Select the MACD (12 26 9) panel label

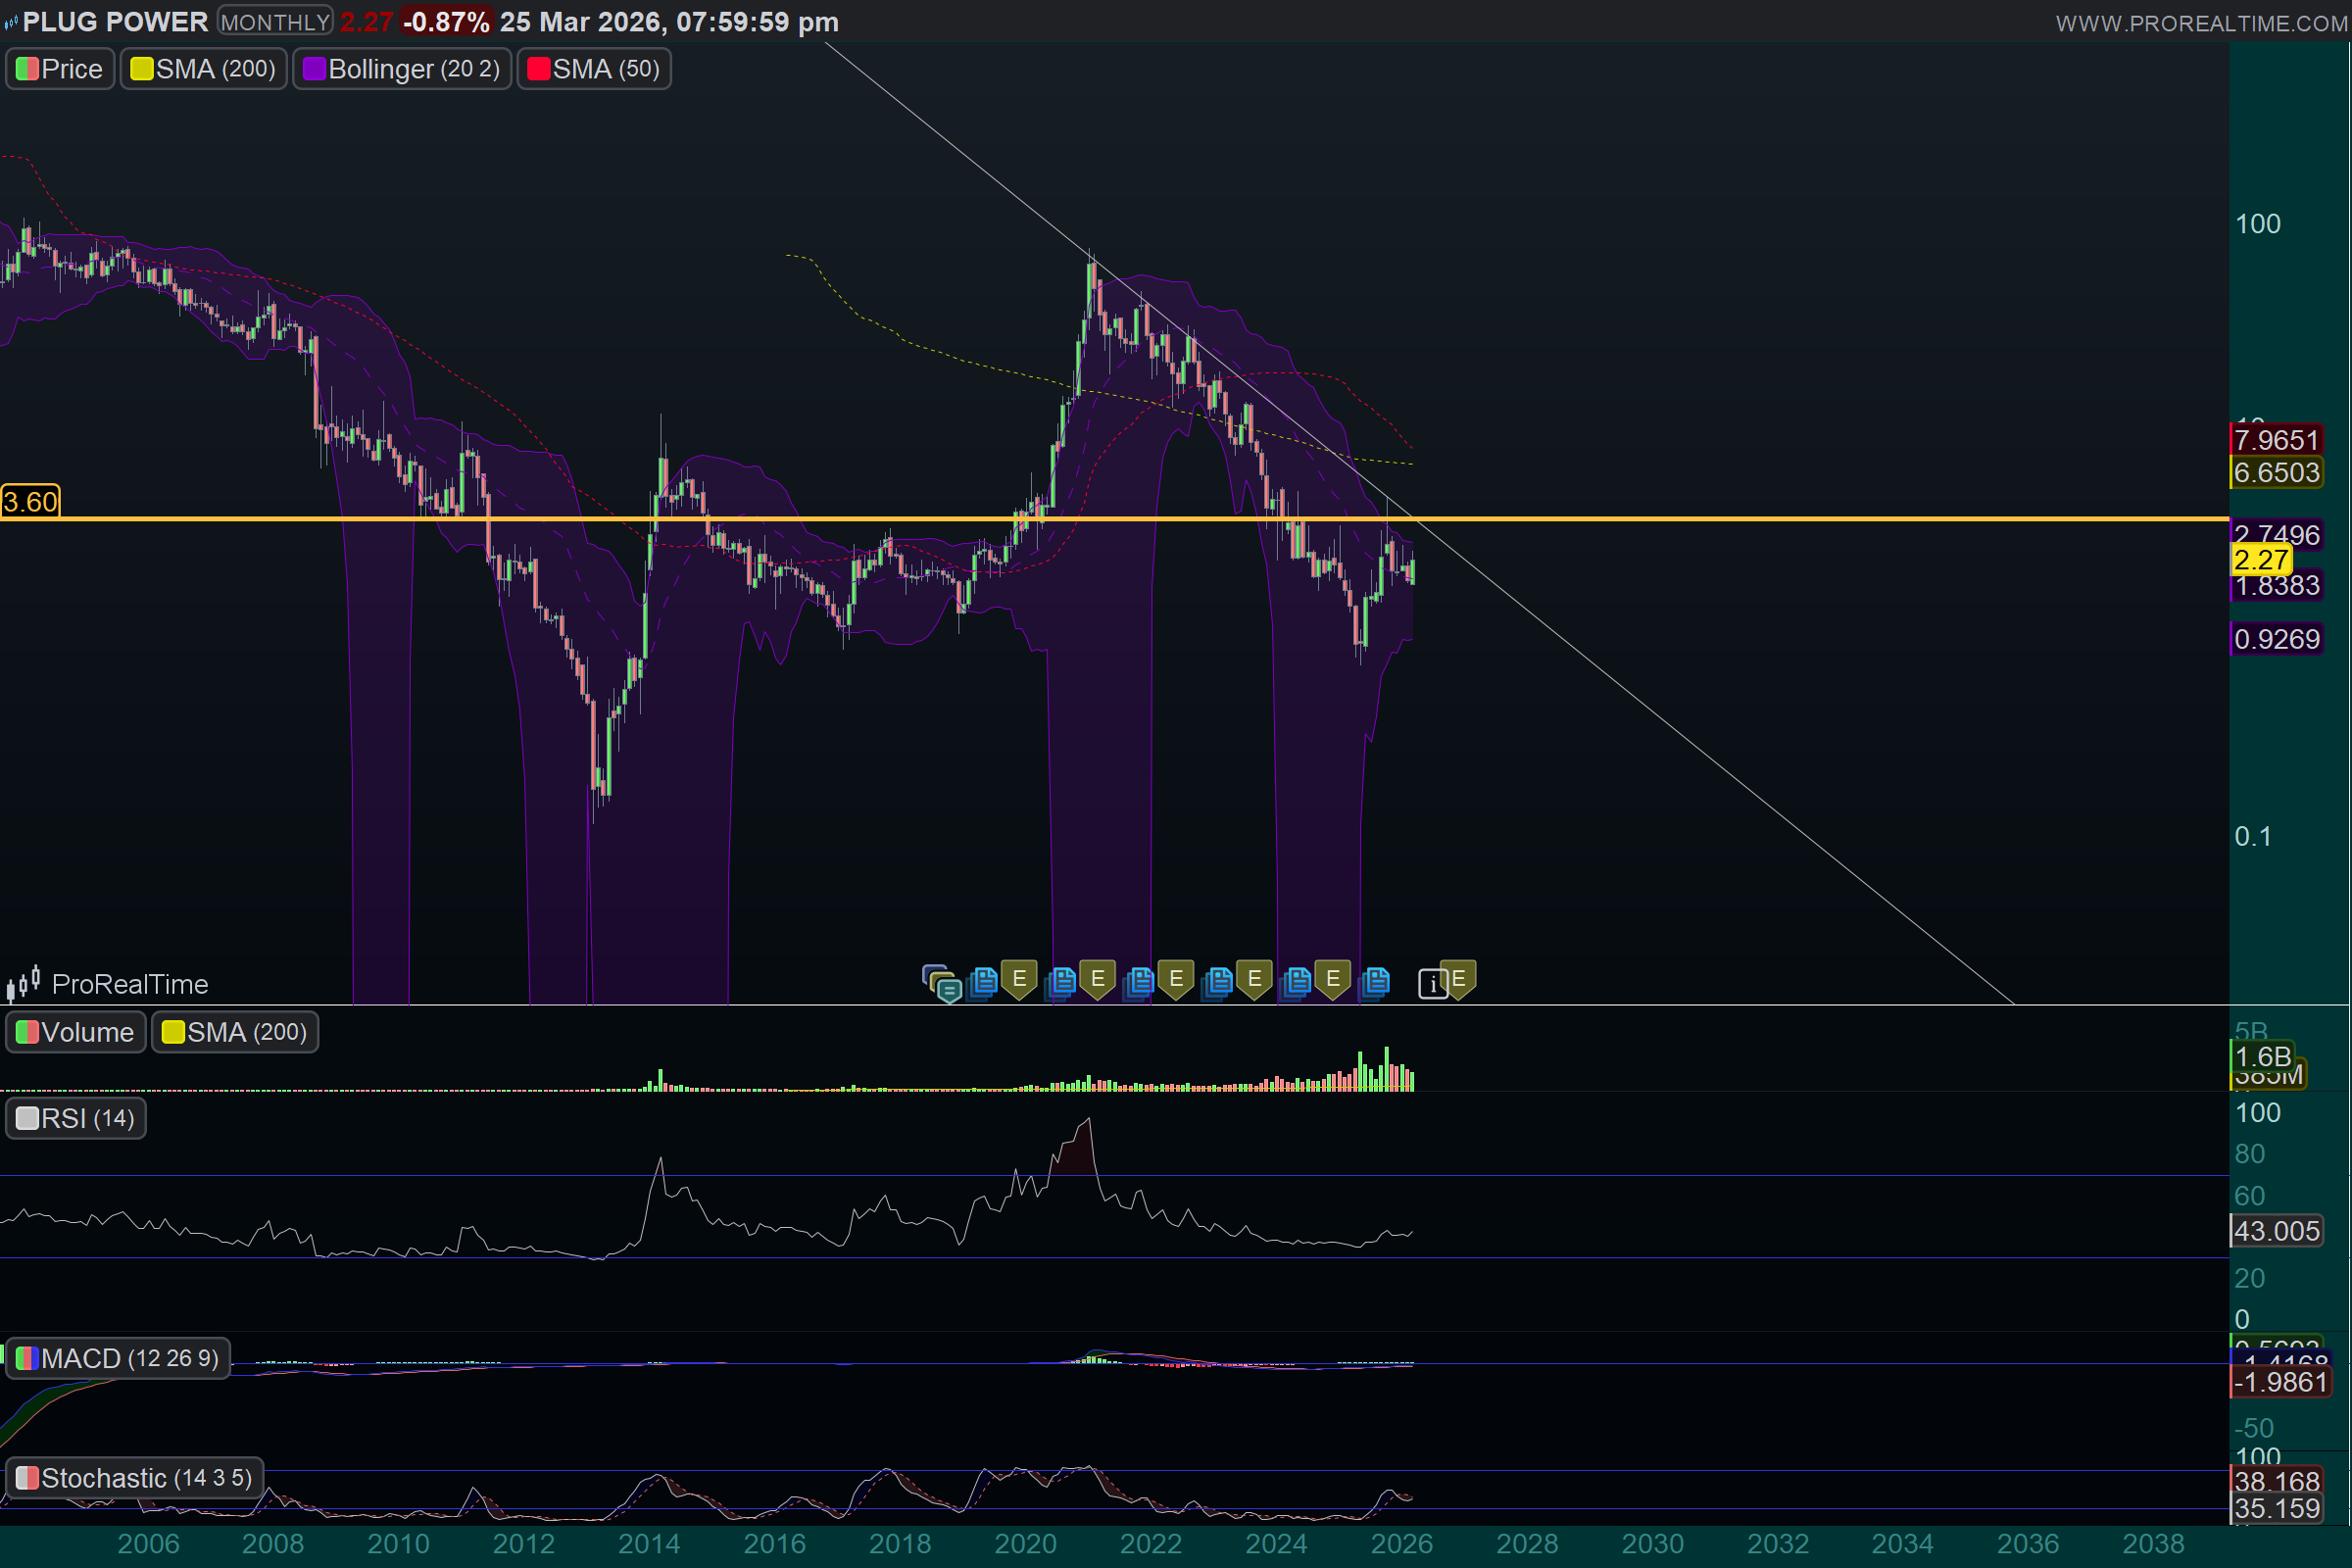118,1358
